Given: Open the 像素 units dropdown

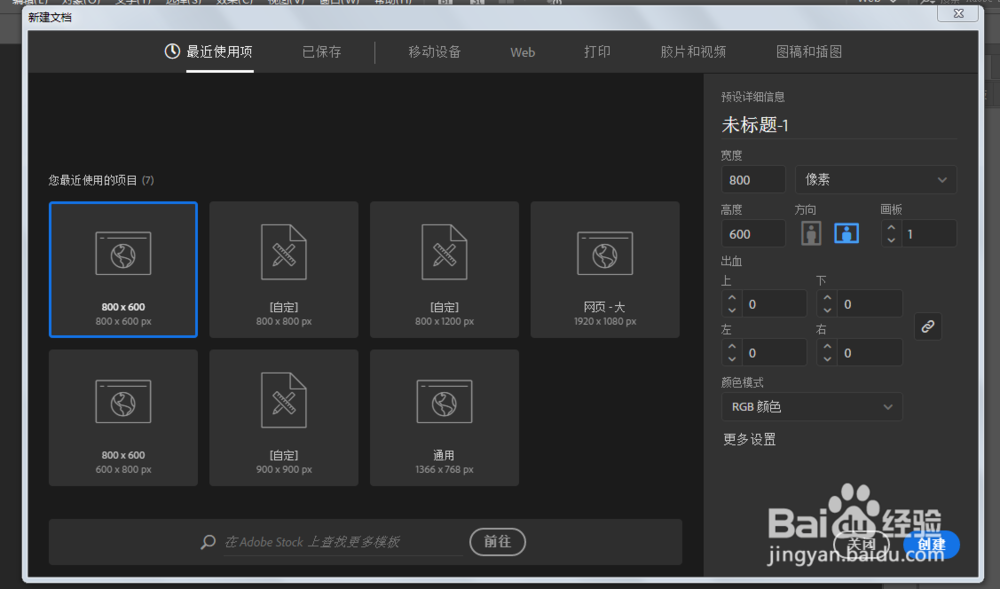Looking at the screenshot, I should pos(876,179).
